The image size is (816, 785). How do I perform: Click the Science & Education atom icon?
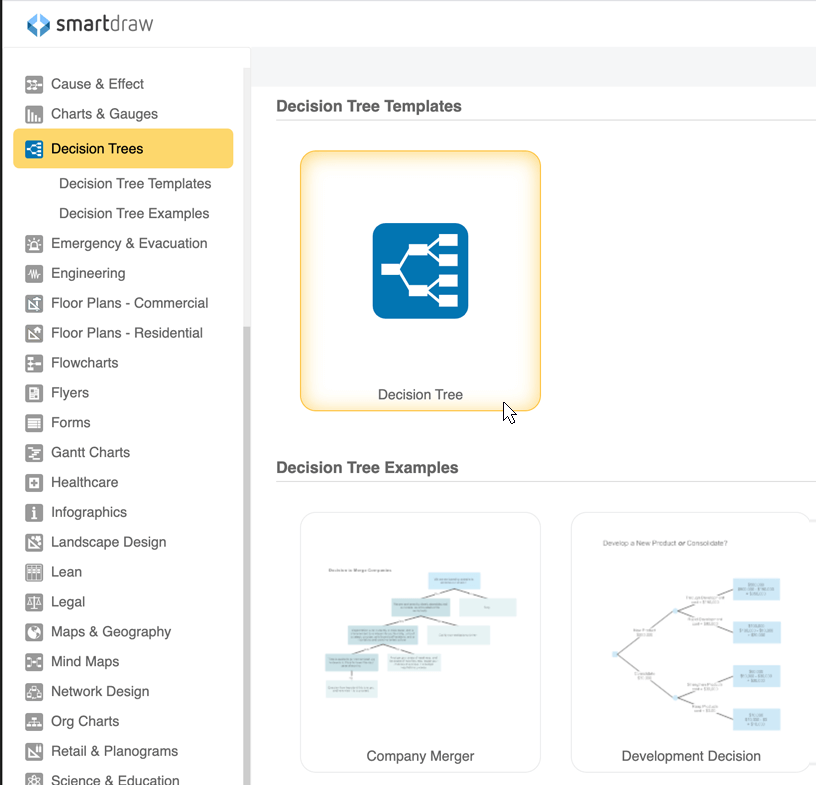click(x=34, y=779)
